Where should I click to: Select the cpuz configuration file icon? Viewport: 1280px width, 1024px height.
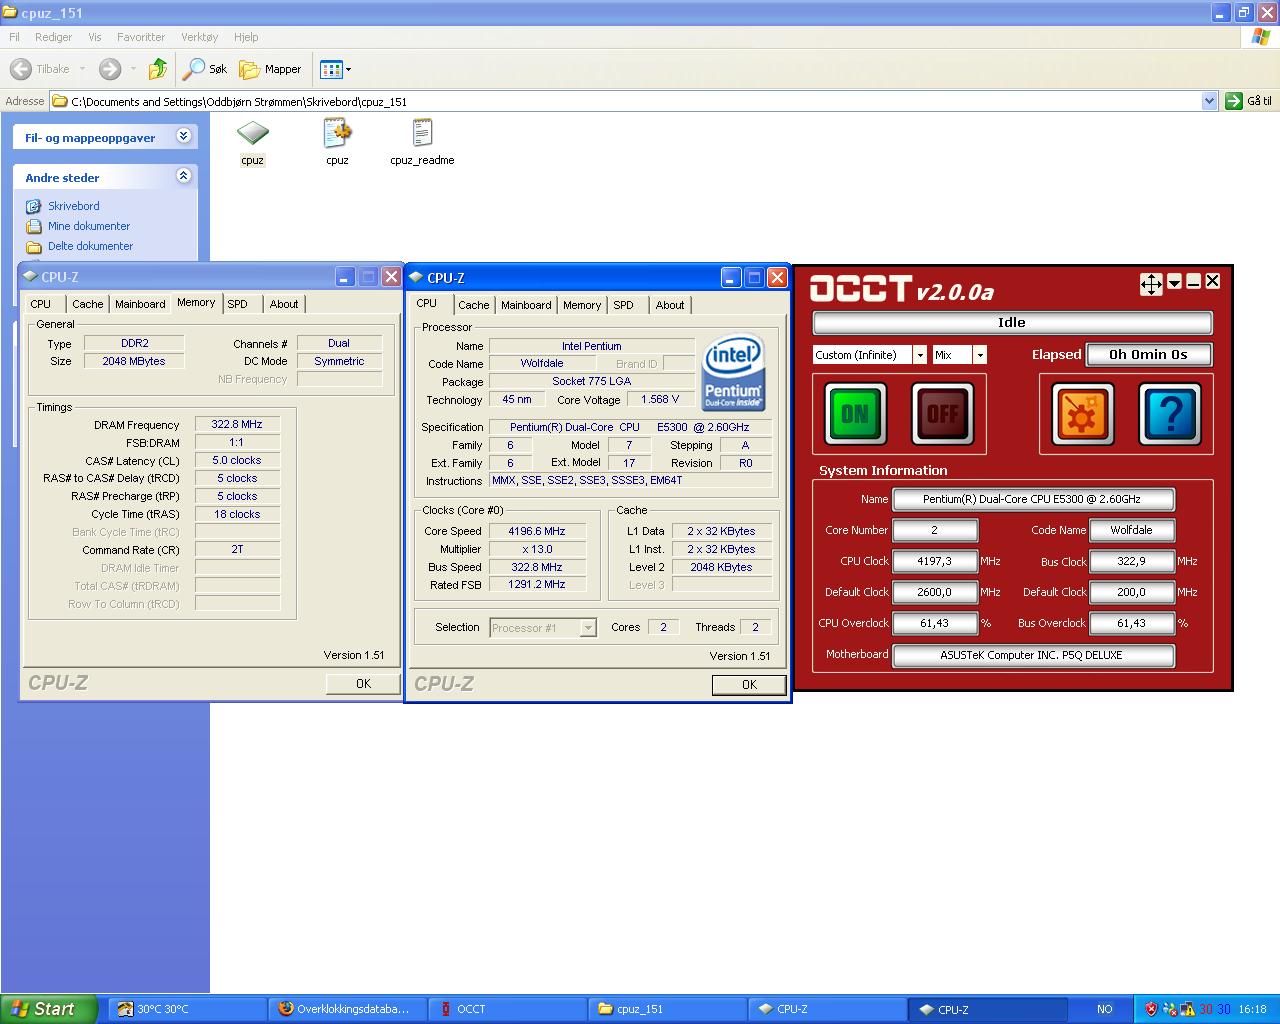click(x=337, y=142)
